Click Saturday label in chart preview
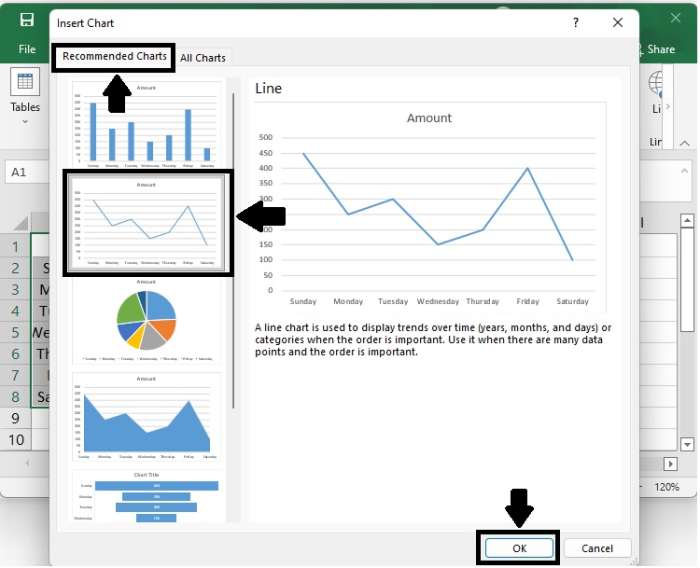 (x=572, y=301)
